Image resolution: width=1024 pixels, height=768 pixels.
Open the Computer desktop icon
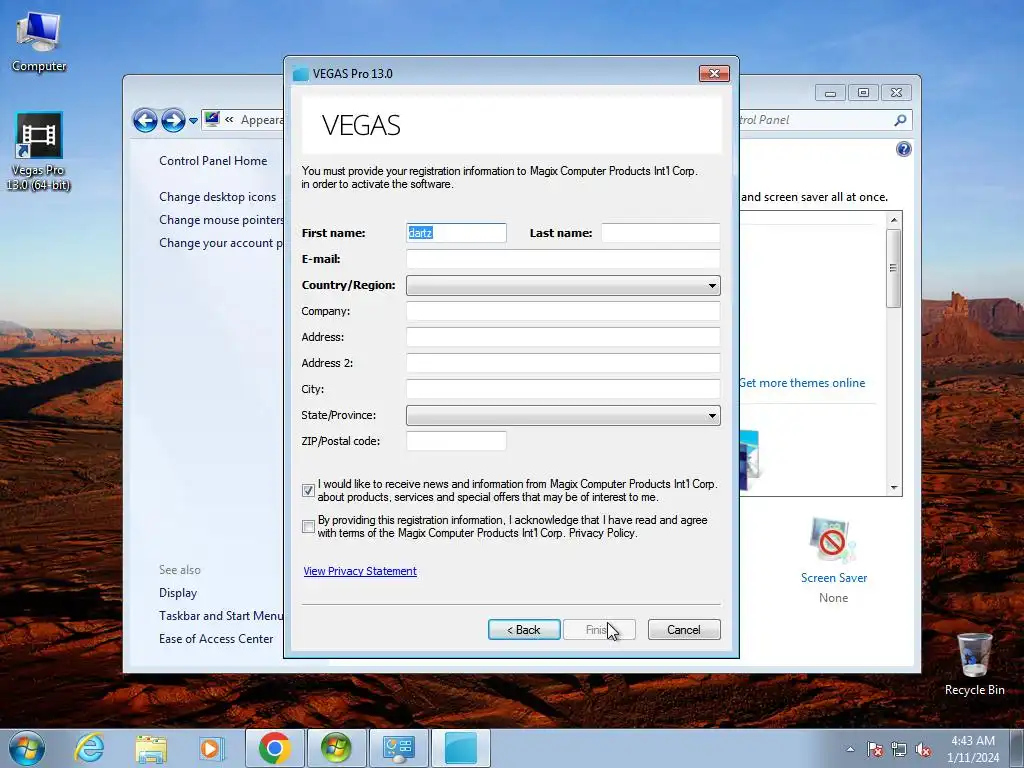pyautogui.click(x=39, y=41)
